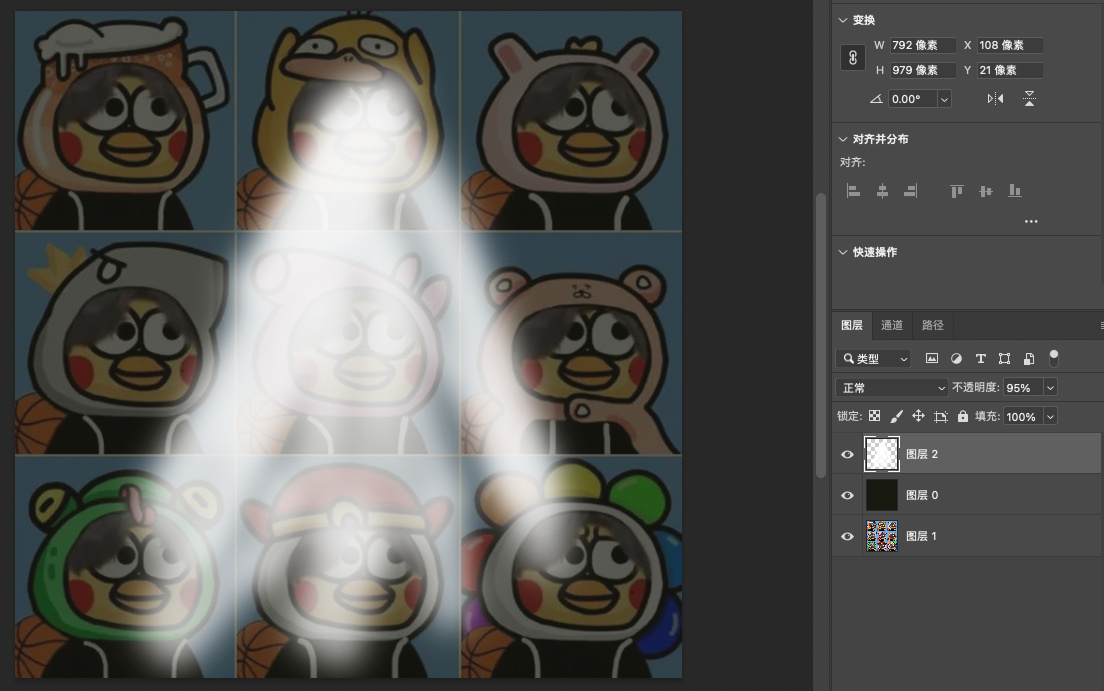The image size is (1104, 691).
Task: Select layer name 图层 1
Action: (922, 536)
